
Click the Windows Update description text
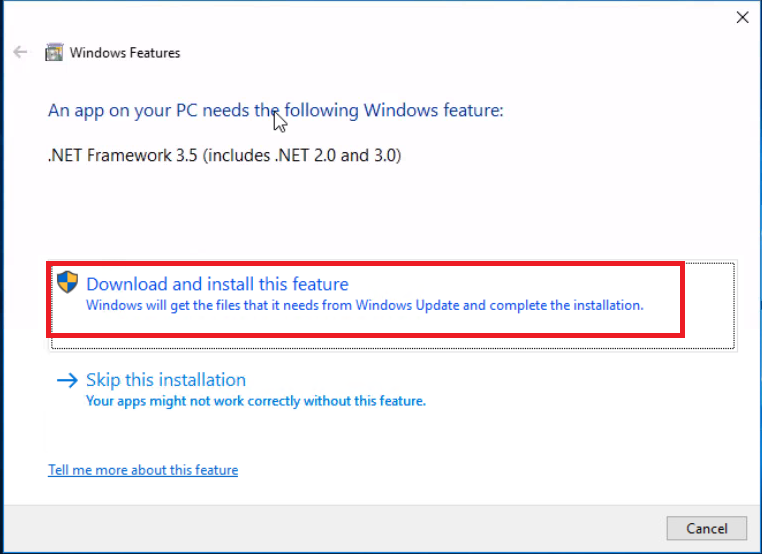click(x=364, y=306)
